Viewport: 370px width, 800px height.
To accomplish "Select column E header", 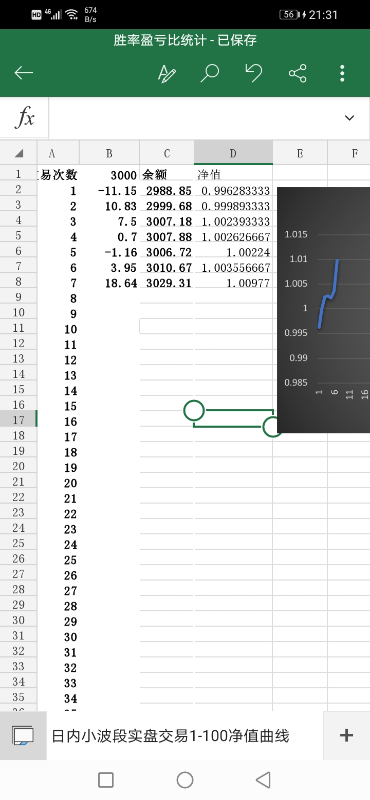I will pos(300,153).
